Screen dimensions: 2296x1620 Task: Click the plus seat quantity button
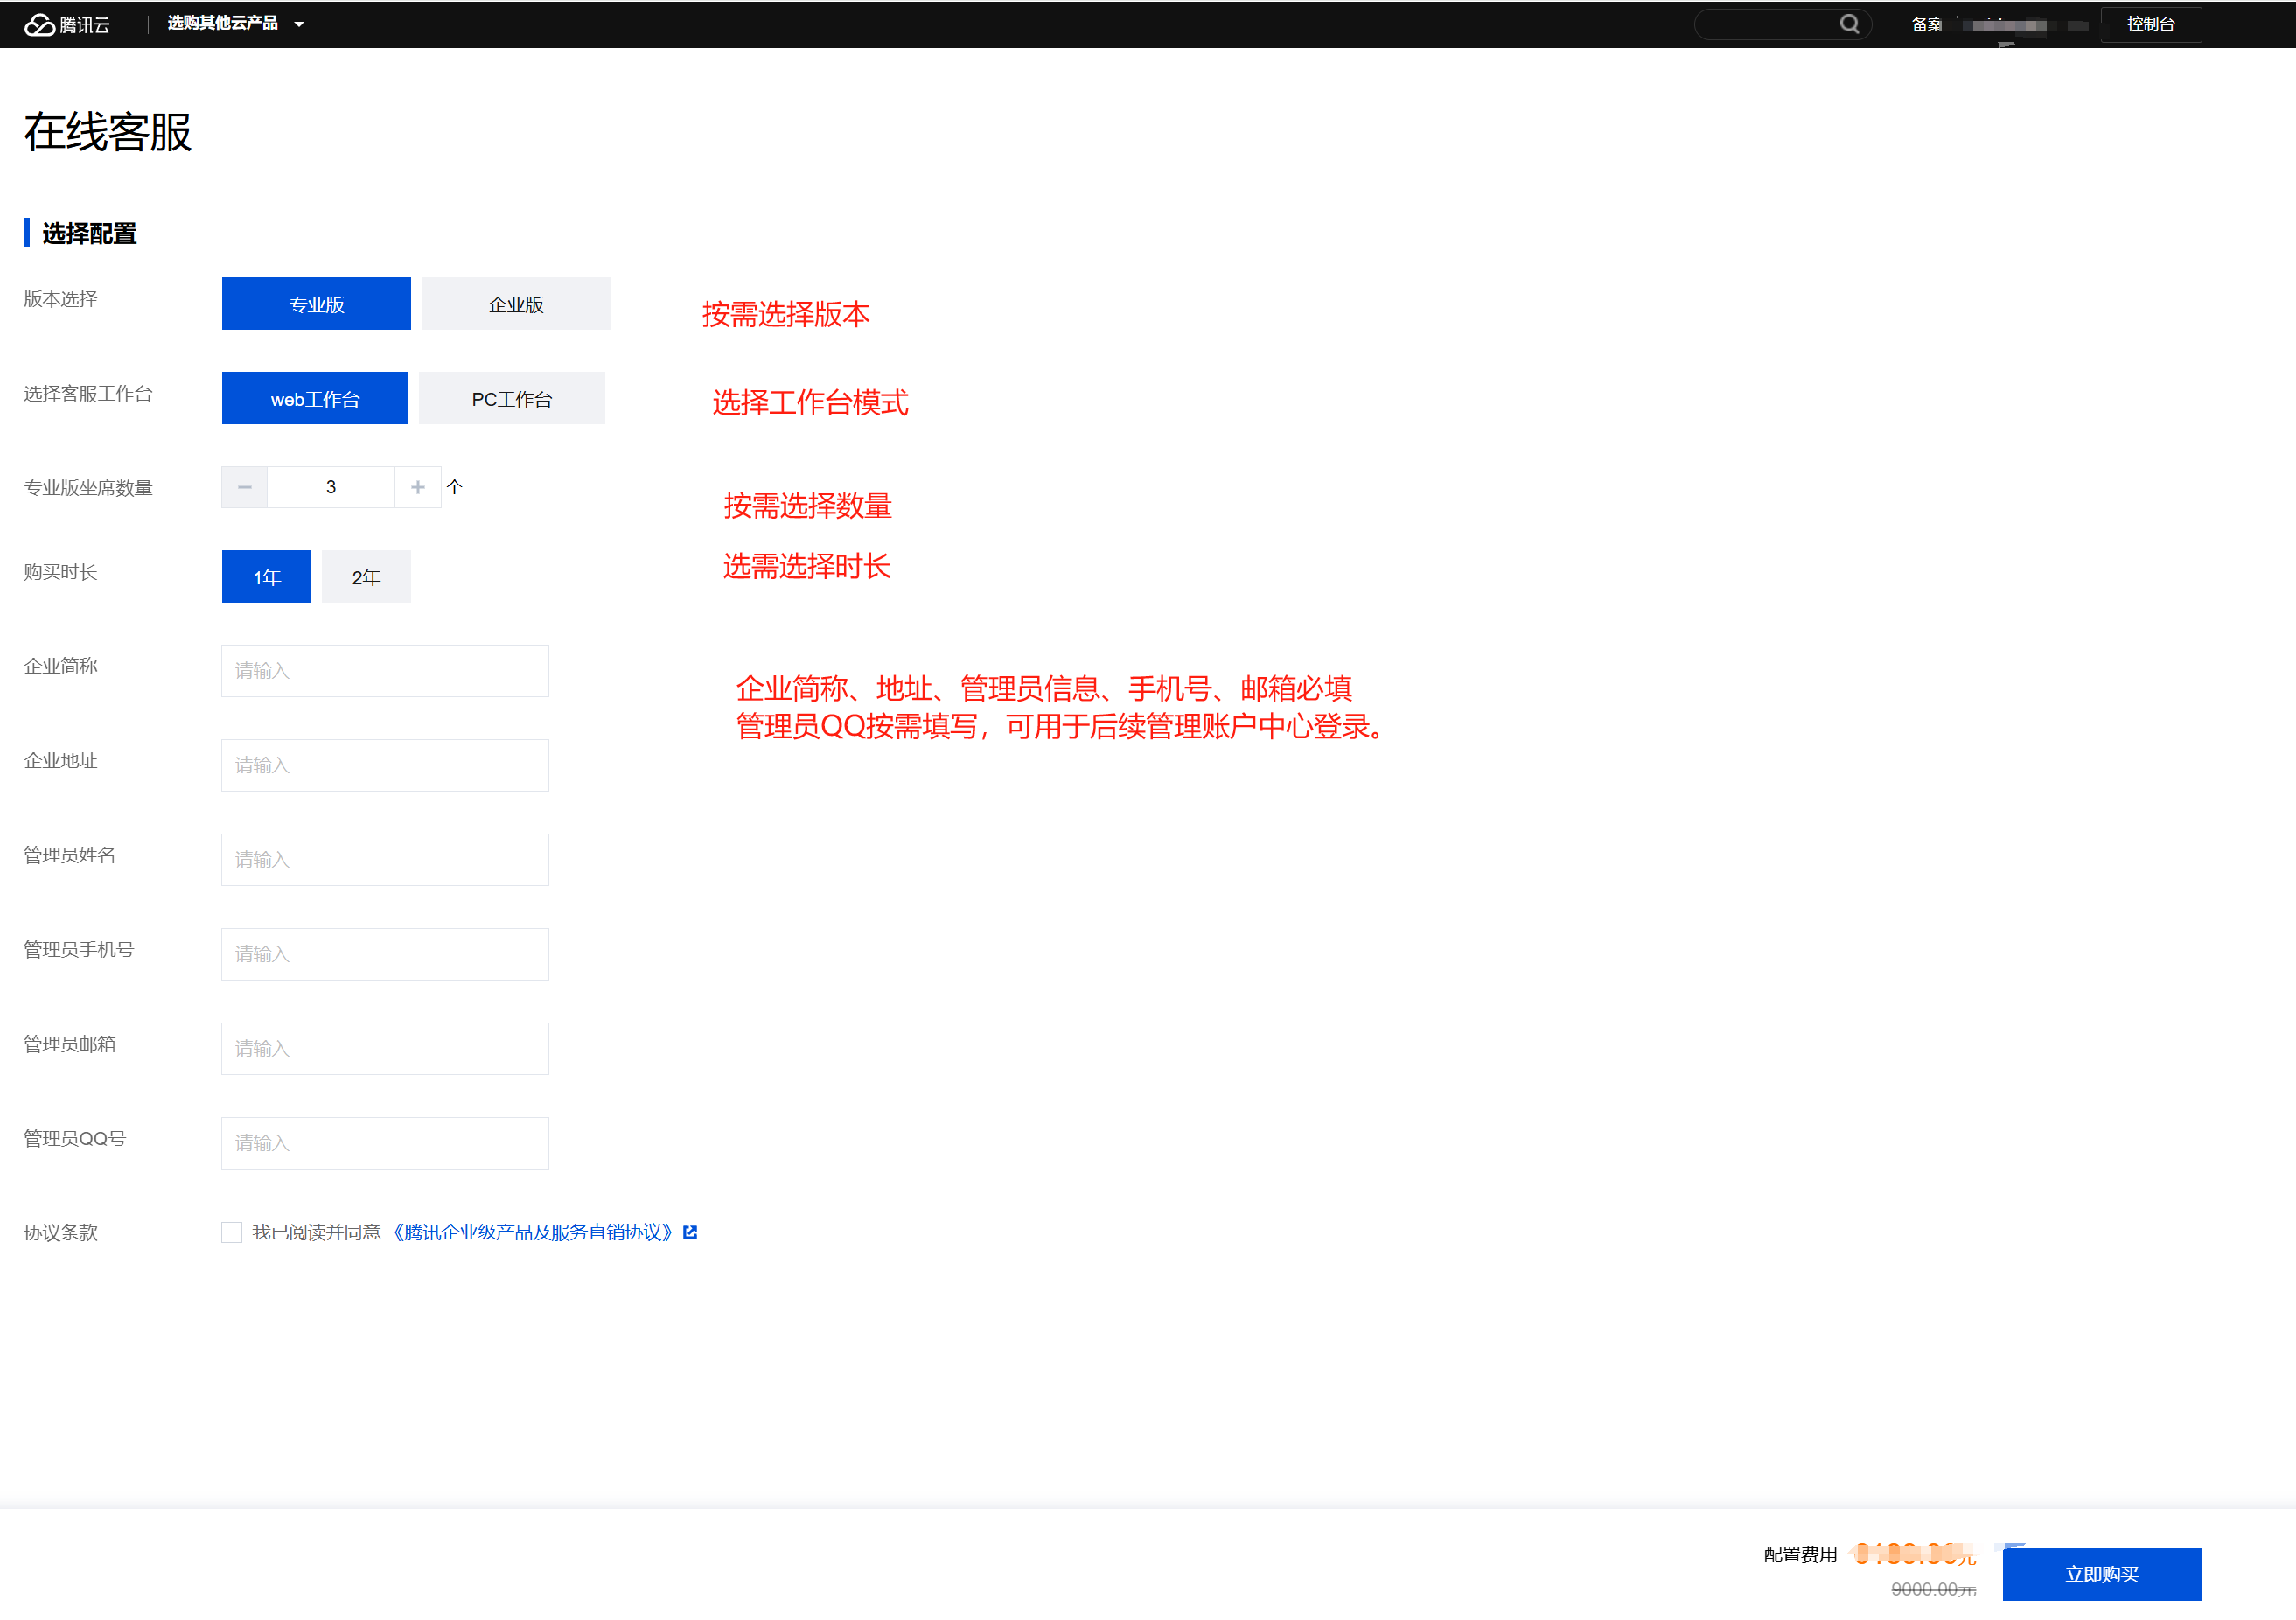[418, 487]
